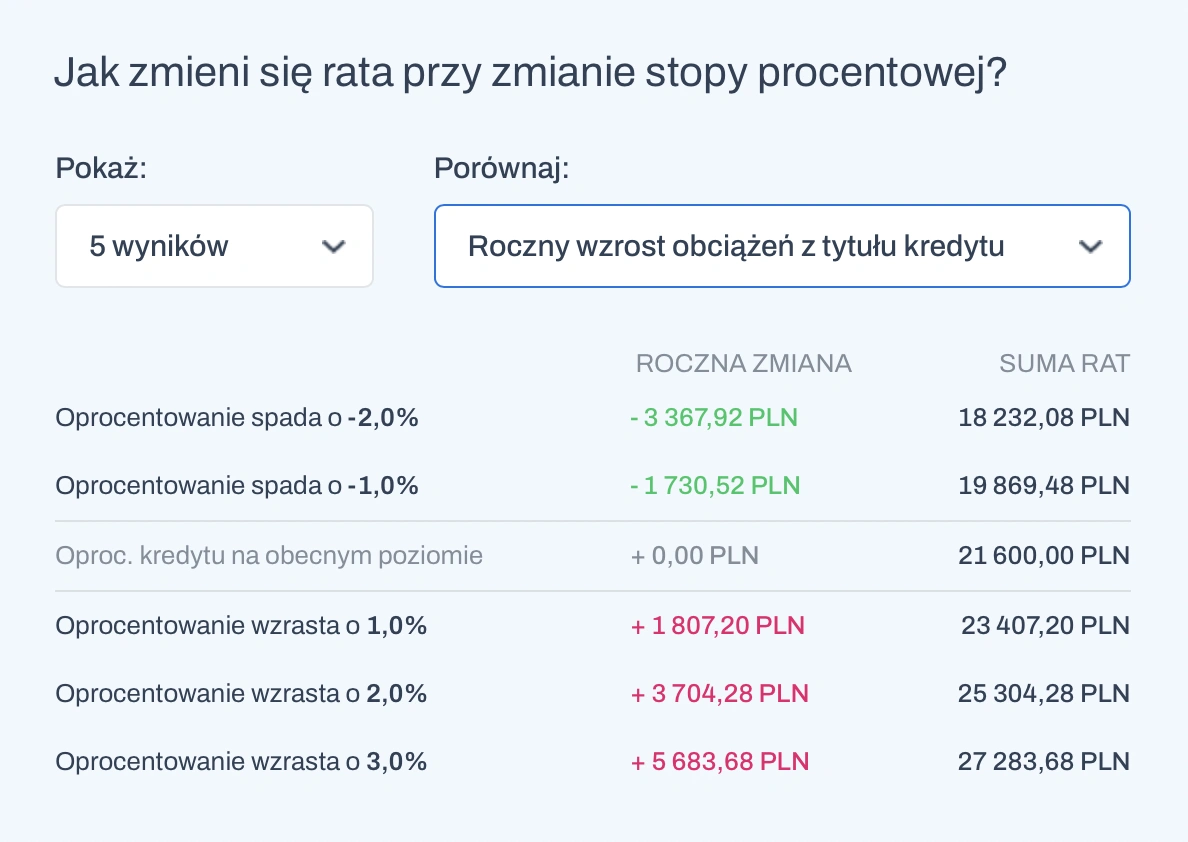Click the red "+ 5 683,68 PLN" value

coord(719,762)
